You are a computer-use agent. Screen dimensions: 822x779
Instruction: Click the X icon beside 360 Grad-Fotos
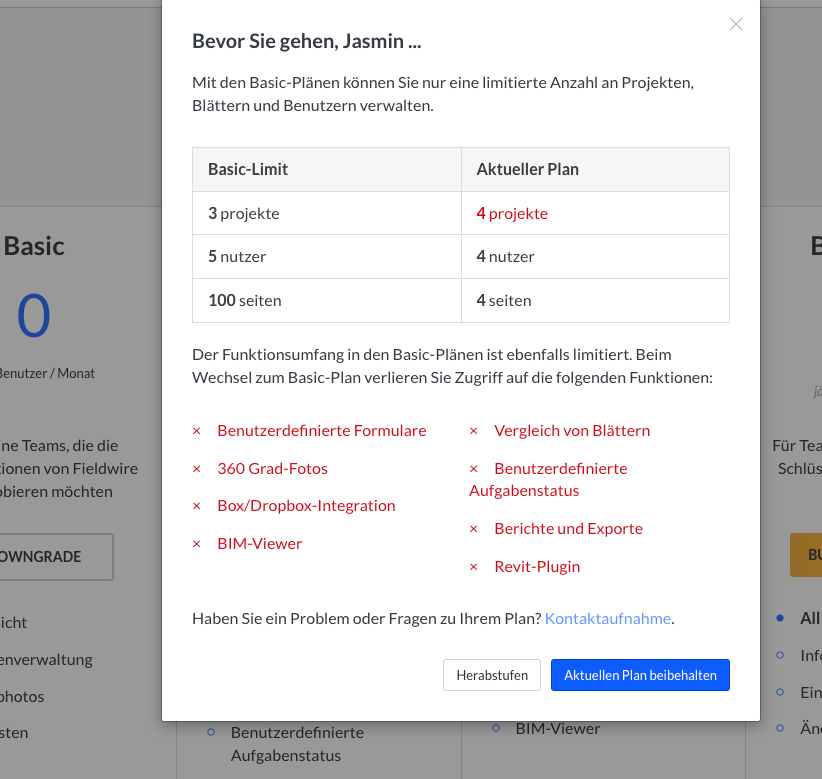pos(197,469)
